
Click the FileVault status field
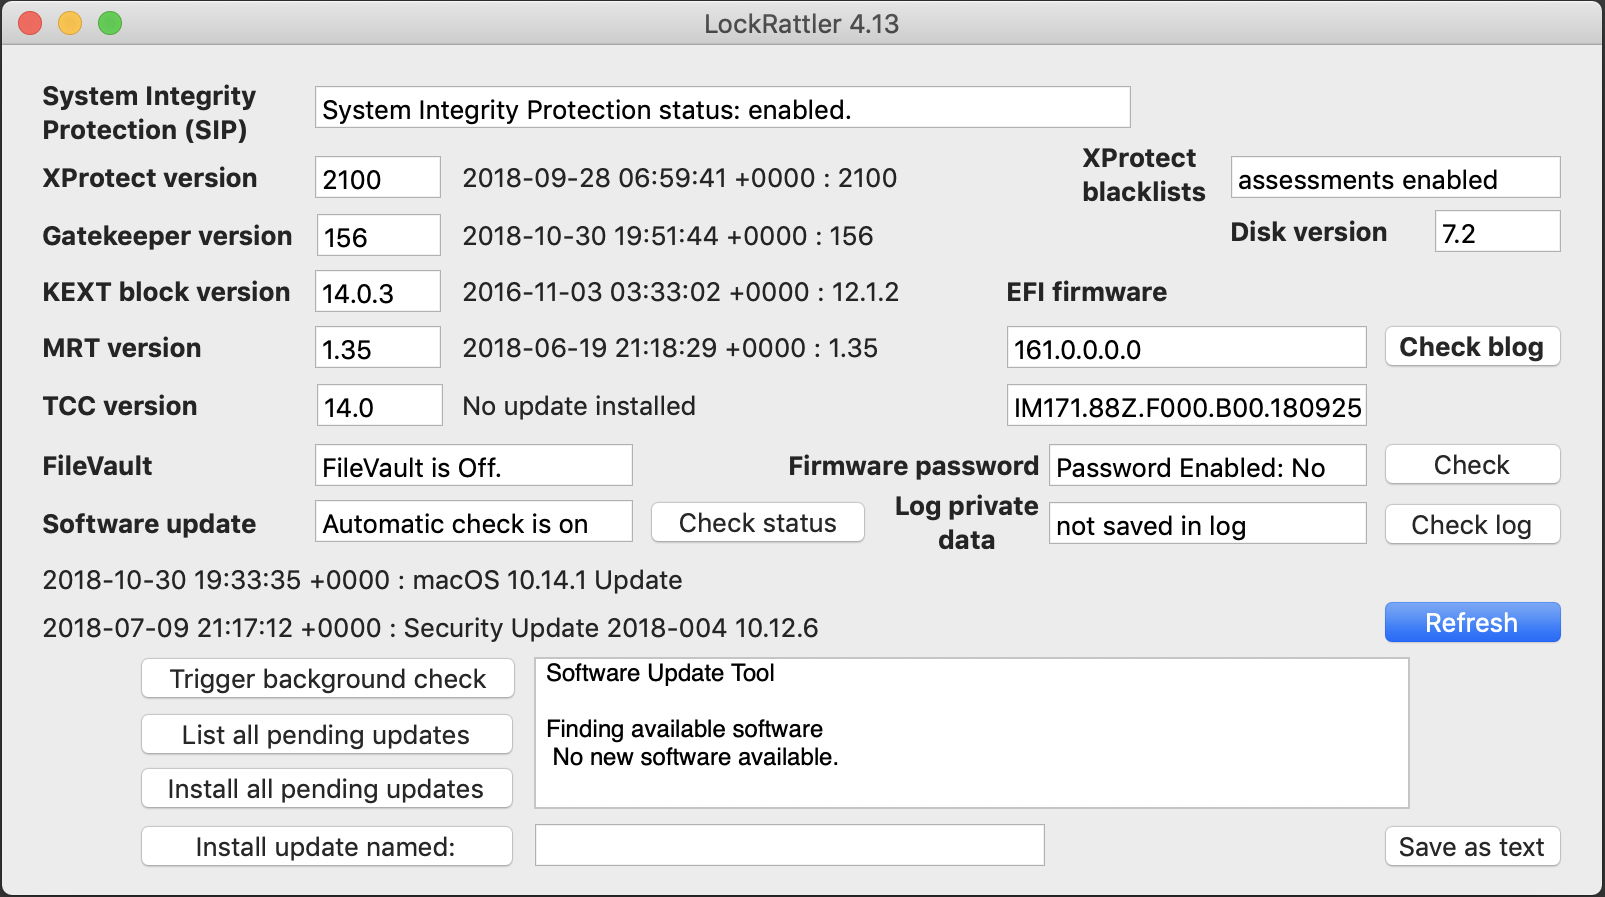tap(473, 467)
